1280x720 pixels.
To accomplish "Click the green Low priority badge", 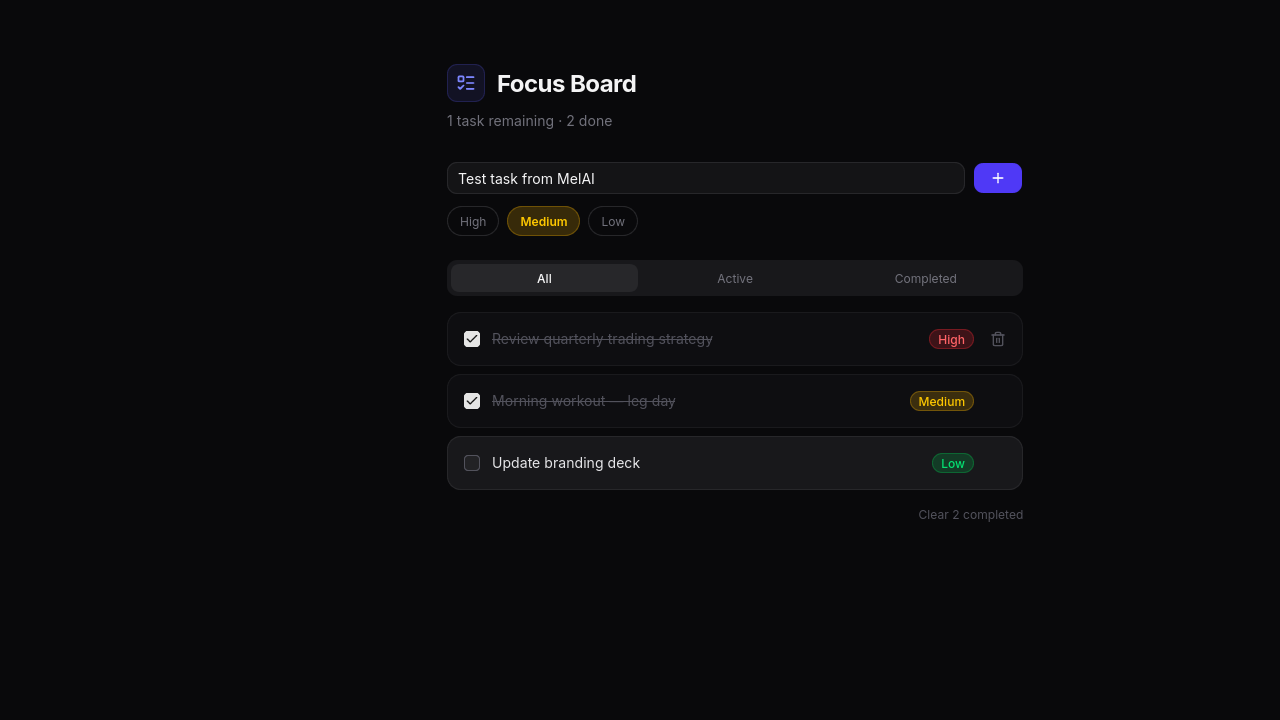I will pyautogui.click(x=952, y=463).
